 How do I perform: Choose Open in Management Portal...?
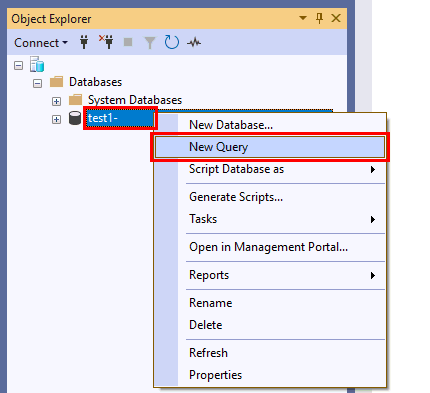pos(270,247)
